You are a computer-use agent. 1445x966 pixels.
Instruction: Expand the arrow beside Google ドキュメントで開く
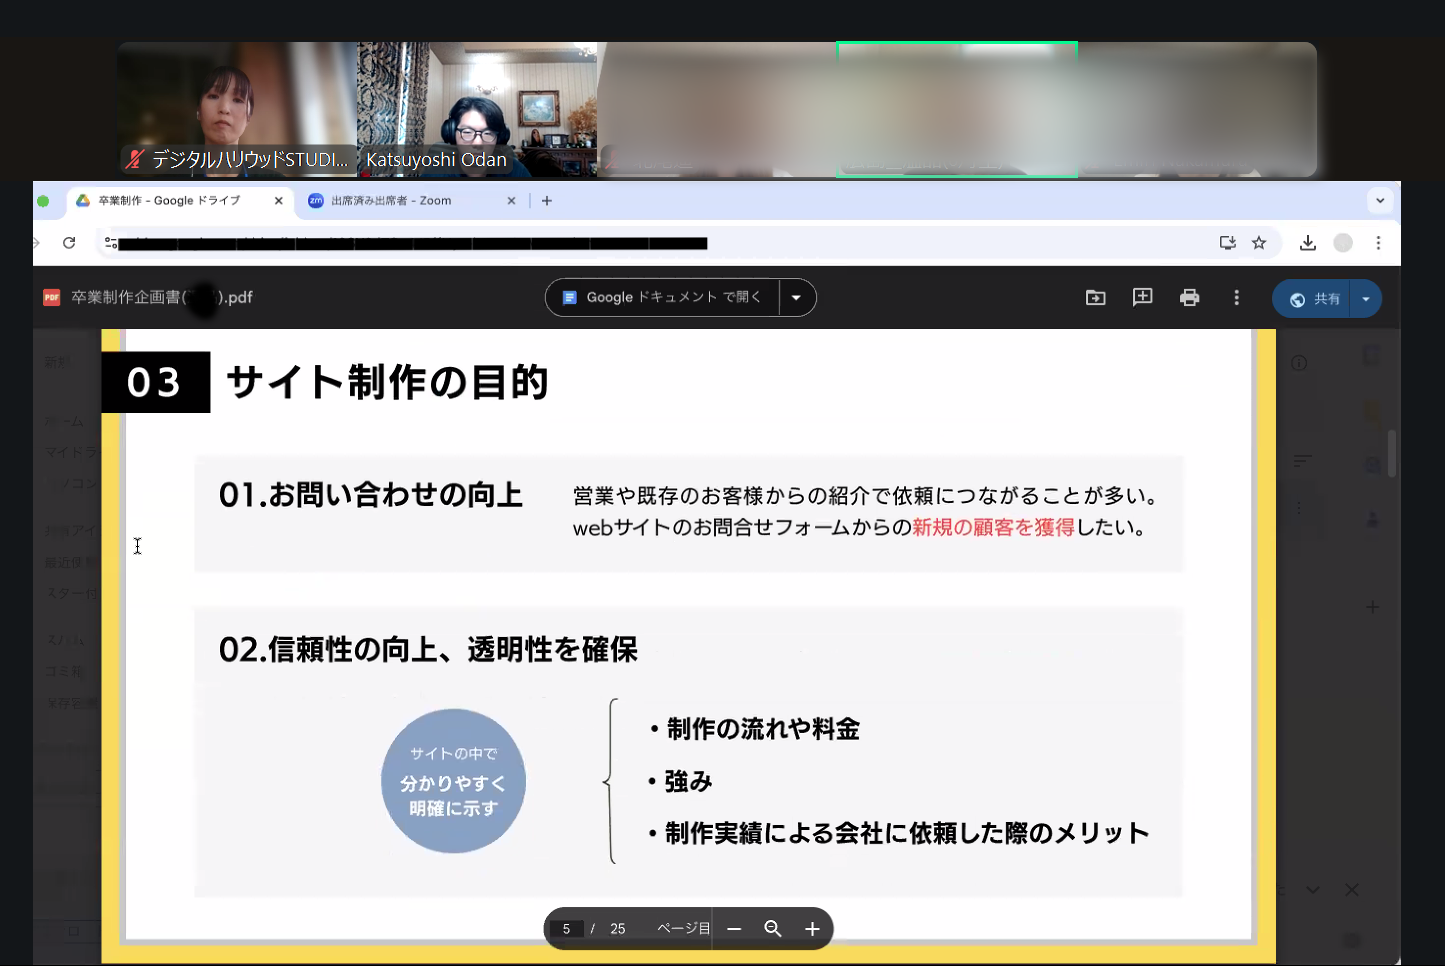coord(796,297)
